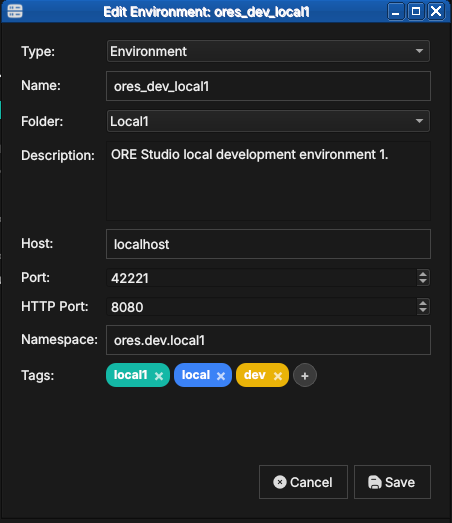Click the 'Port:' label

pos(35,278)
